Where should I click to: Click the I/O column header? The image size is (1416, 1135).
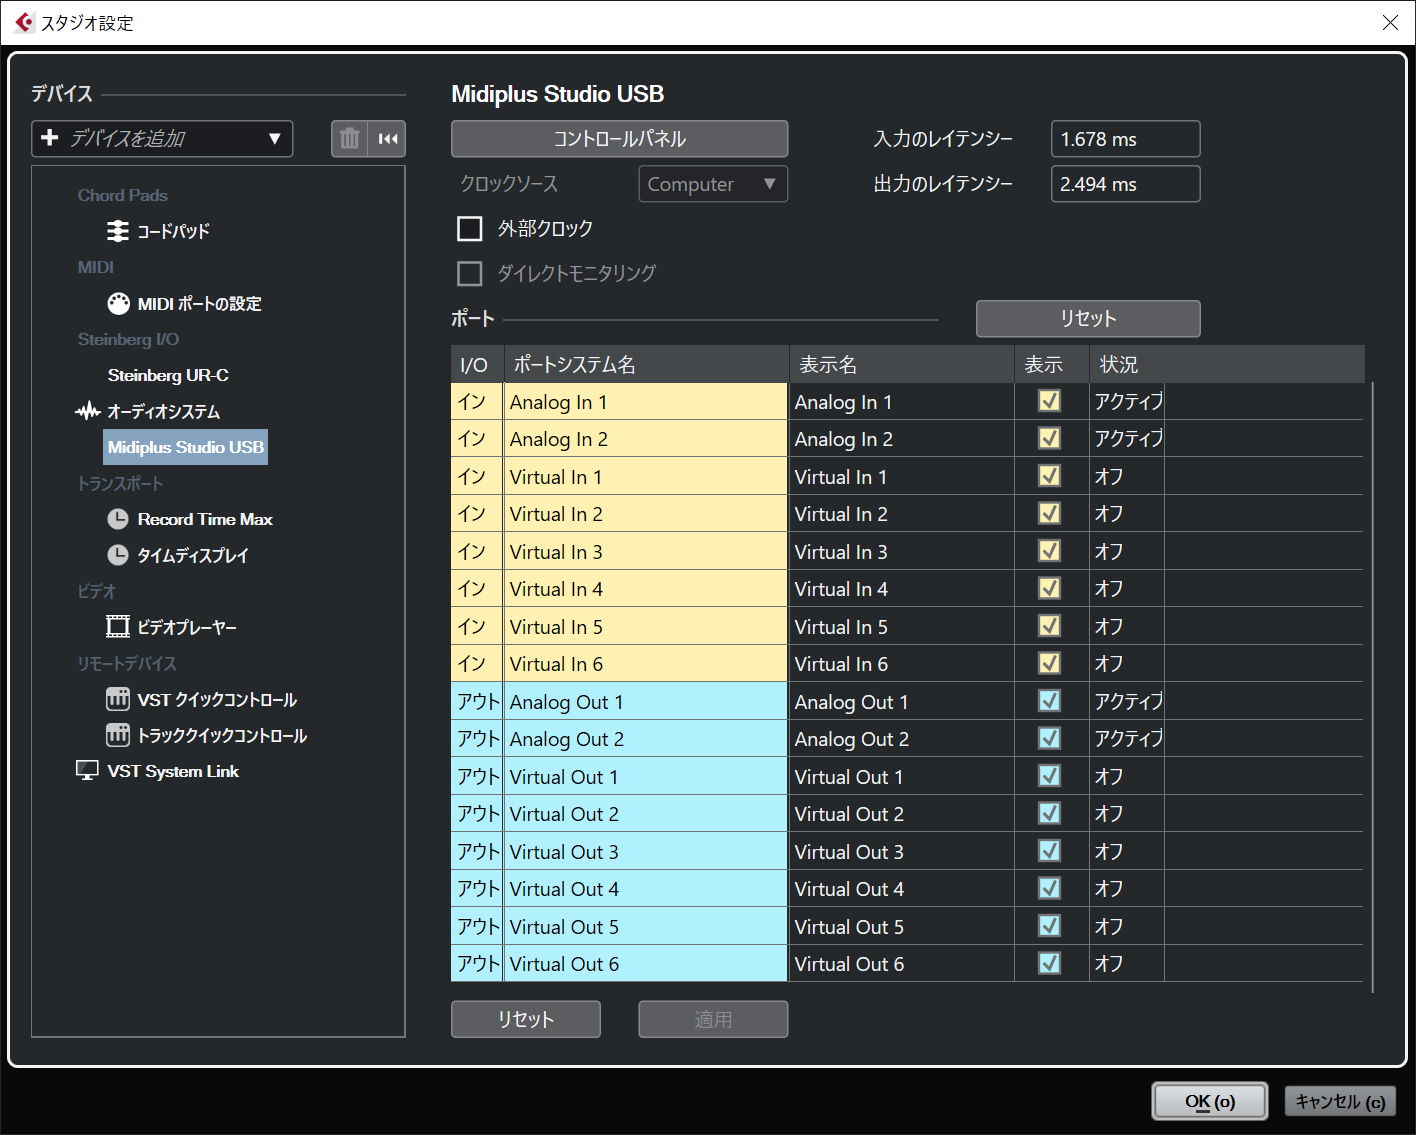(x=477, y=364)
